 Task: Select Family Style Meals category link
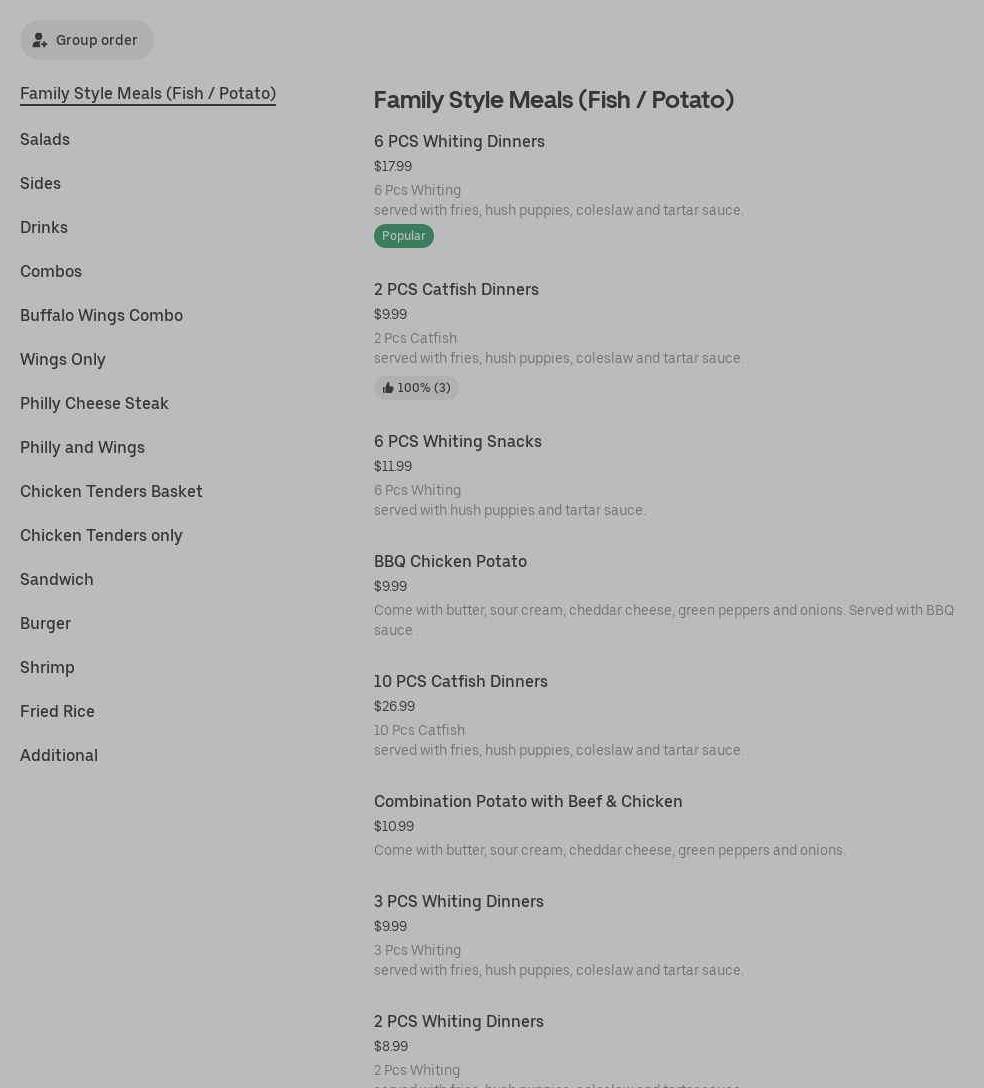[x=148, y=93]
